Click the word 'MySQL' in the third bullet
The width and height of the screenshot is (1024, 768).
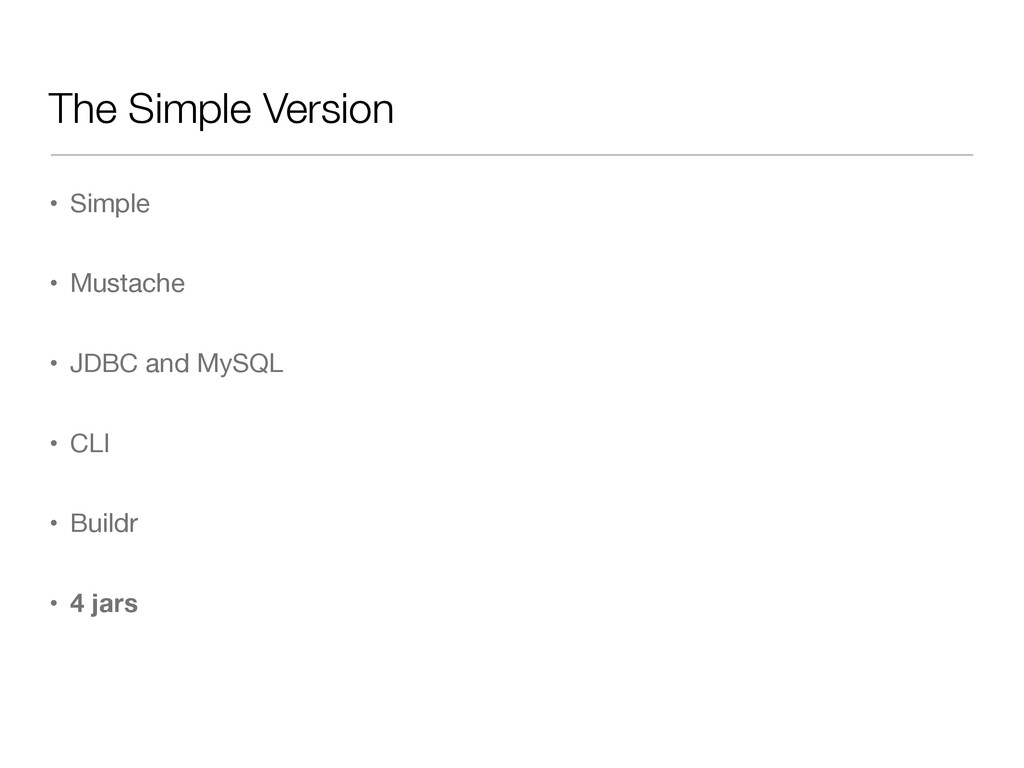[240, 364]
